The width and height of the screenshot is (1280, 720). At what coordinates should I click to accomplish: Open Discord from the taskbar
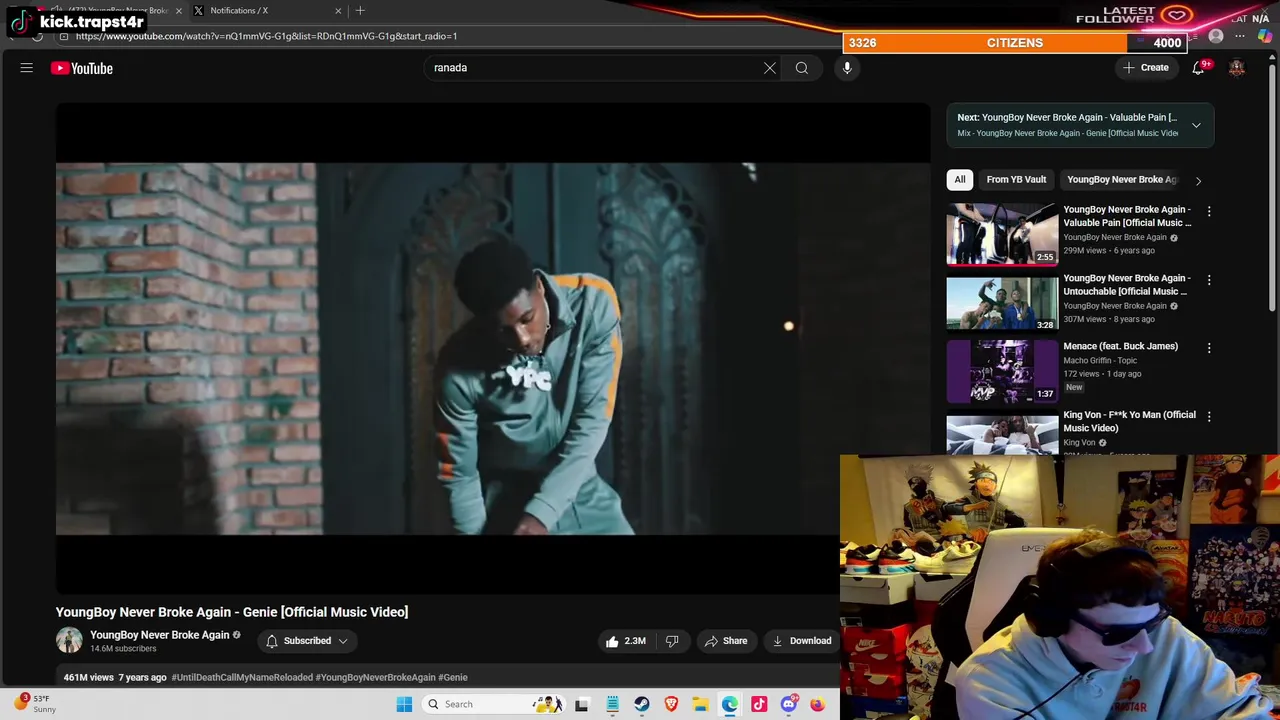click(x=788, y=704)
